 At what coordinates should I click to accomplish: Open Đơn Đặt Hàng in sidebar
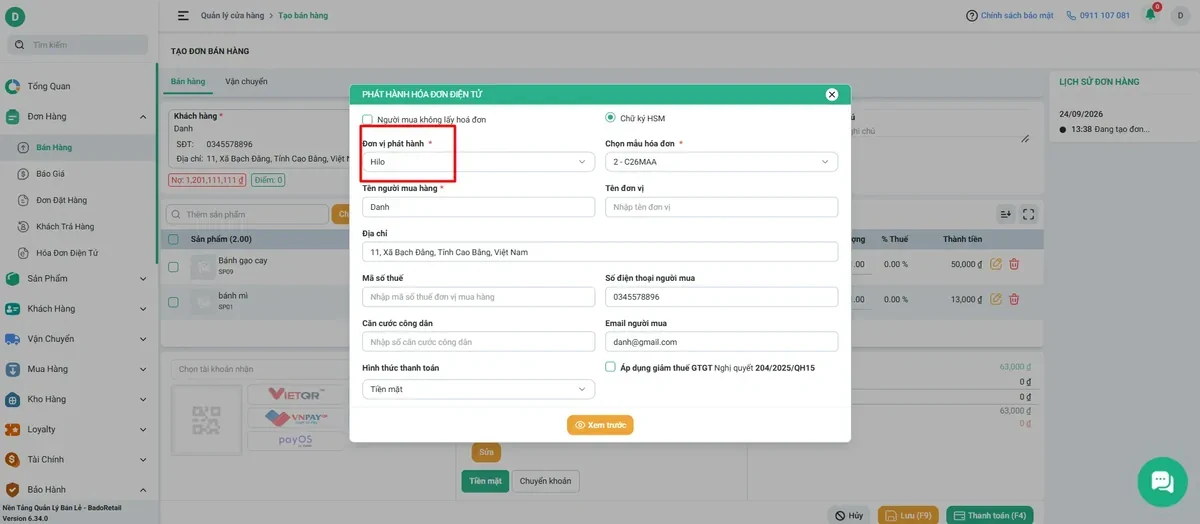[78, 200]
